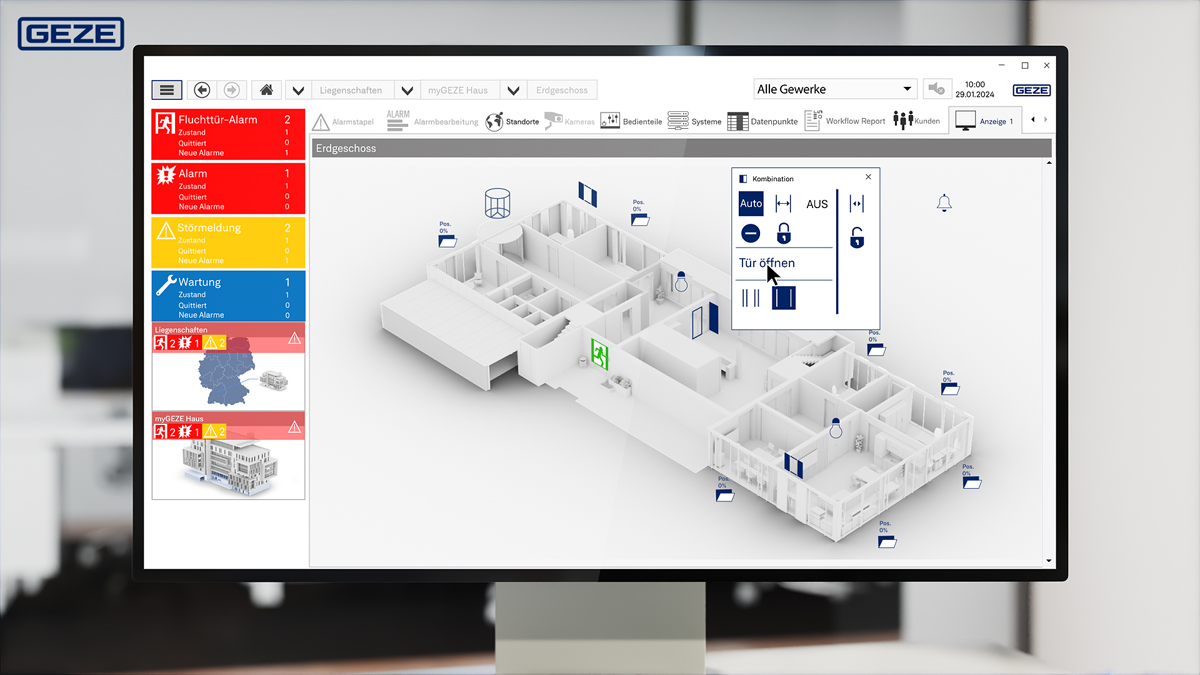The height and width of the screenshot is (675, 1200).
Task: Switch door mode to AUS
Action: 817,204
